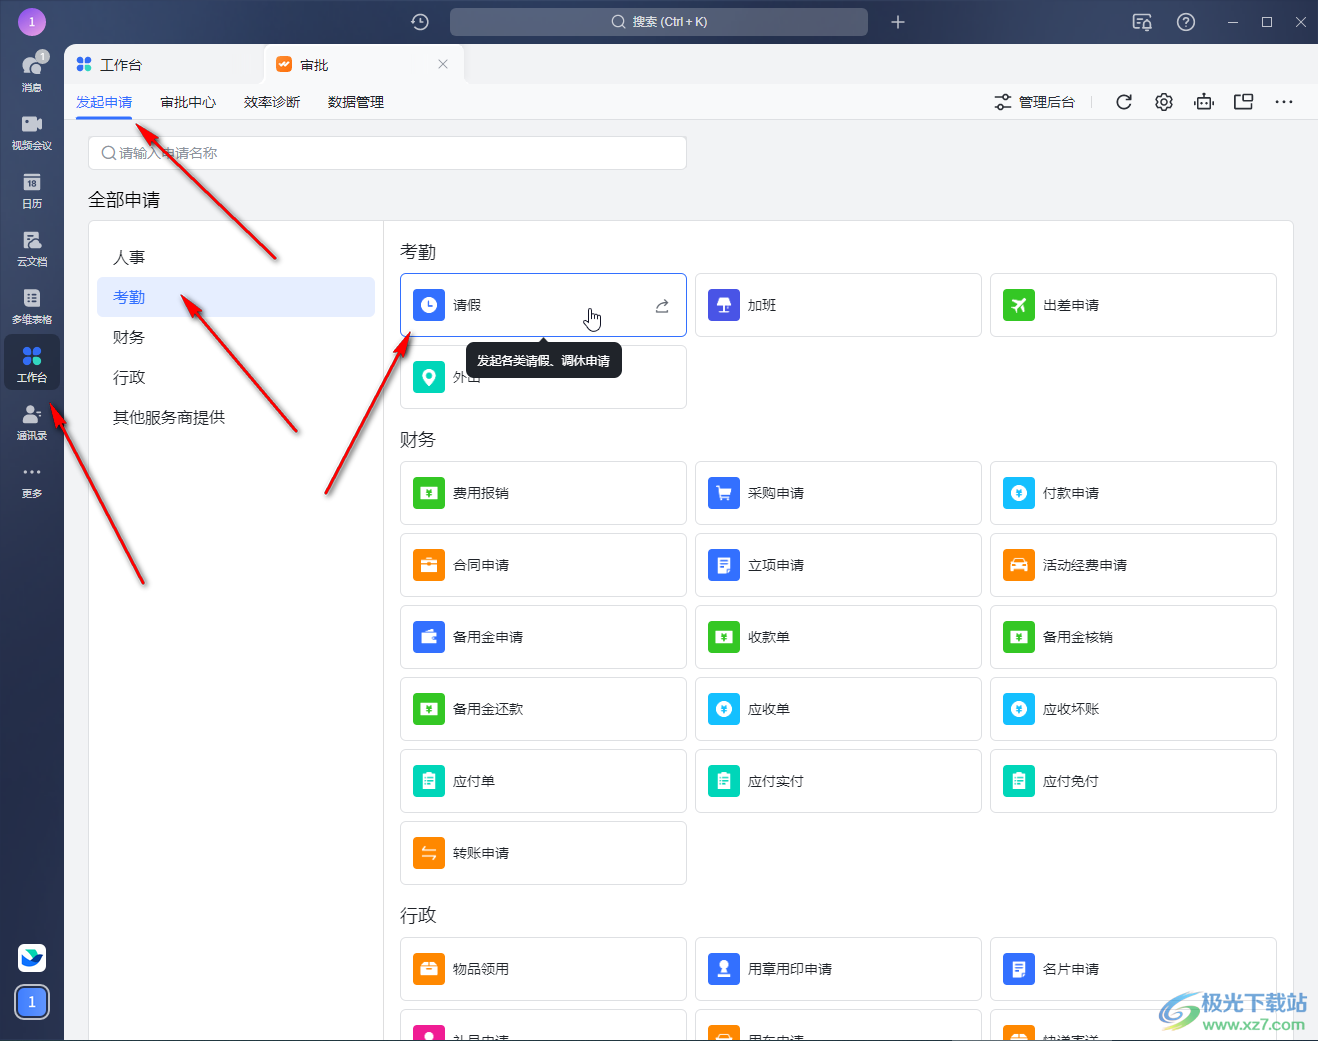The image size is (1318, 1041).
Task: Open 备用金还款 card
Action: point(543,709)
